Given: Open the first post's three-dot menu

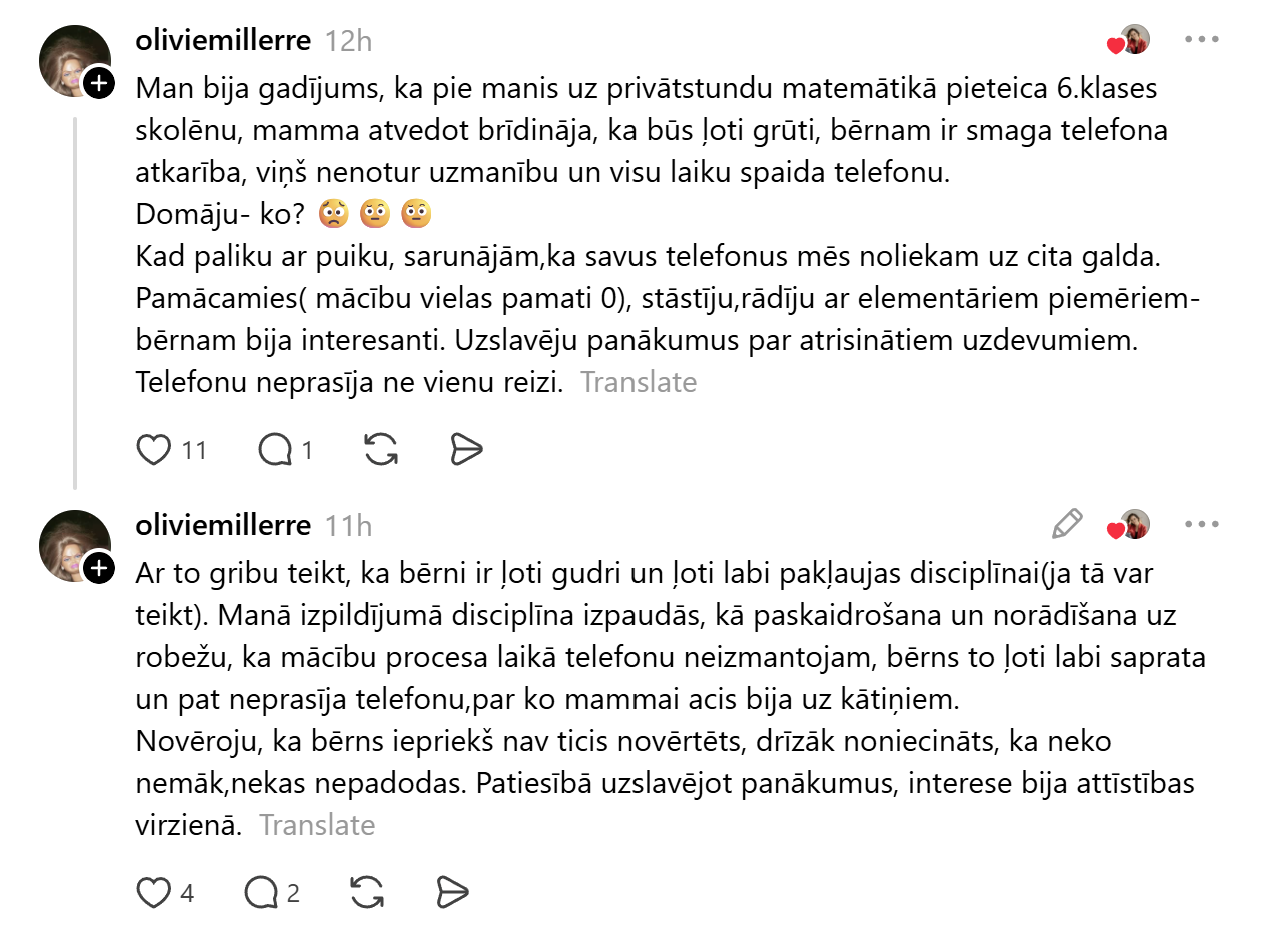Looking at the screenshot, I should point(1201,40).
